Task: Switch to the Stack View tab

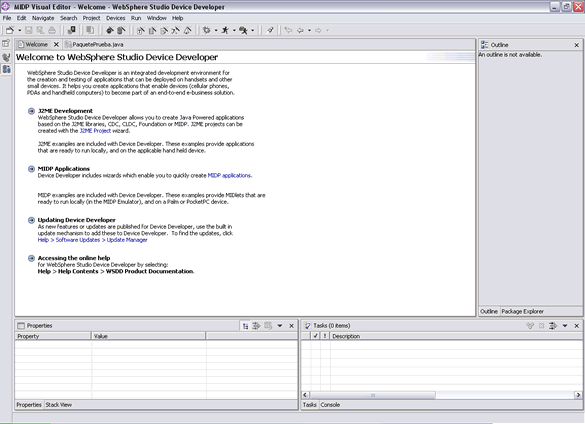Action: pos(59,405)
